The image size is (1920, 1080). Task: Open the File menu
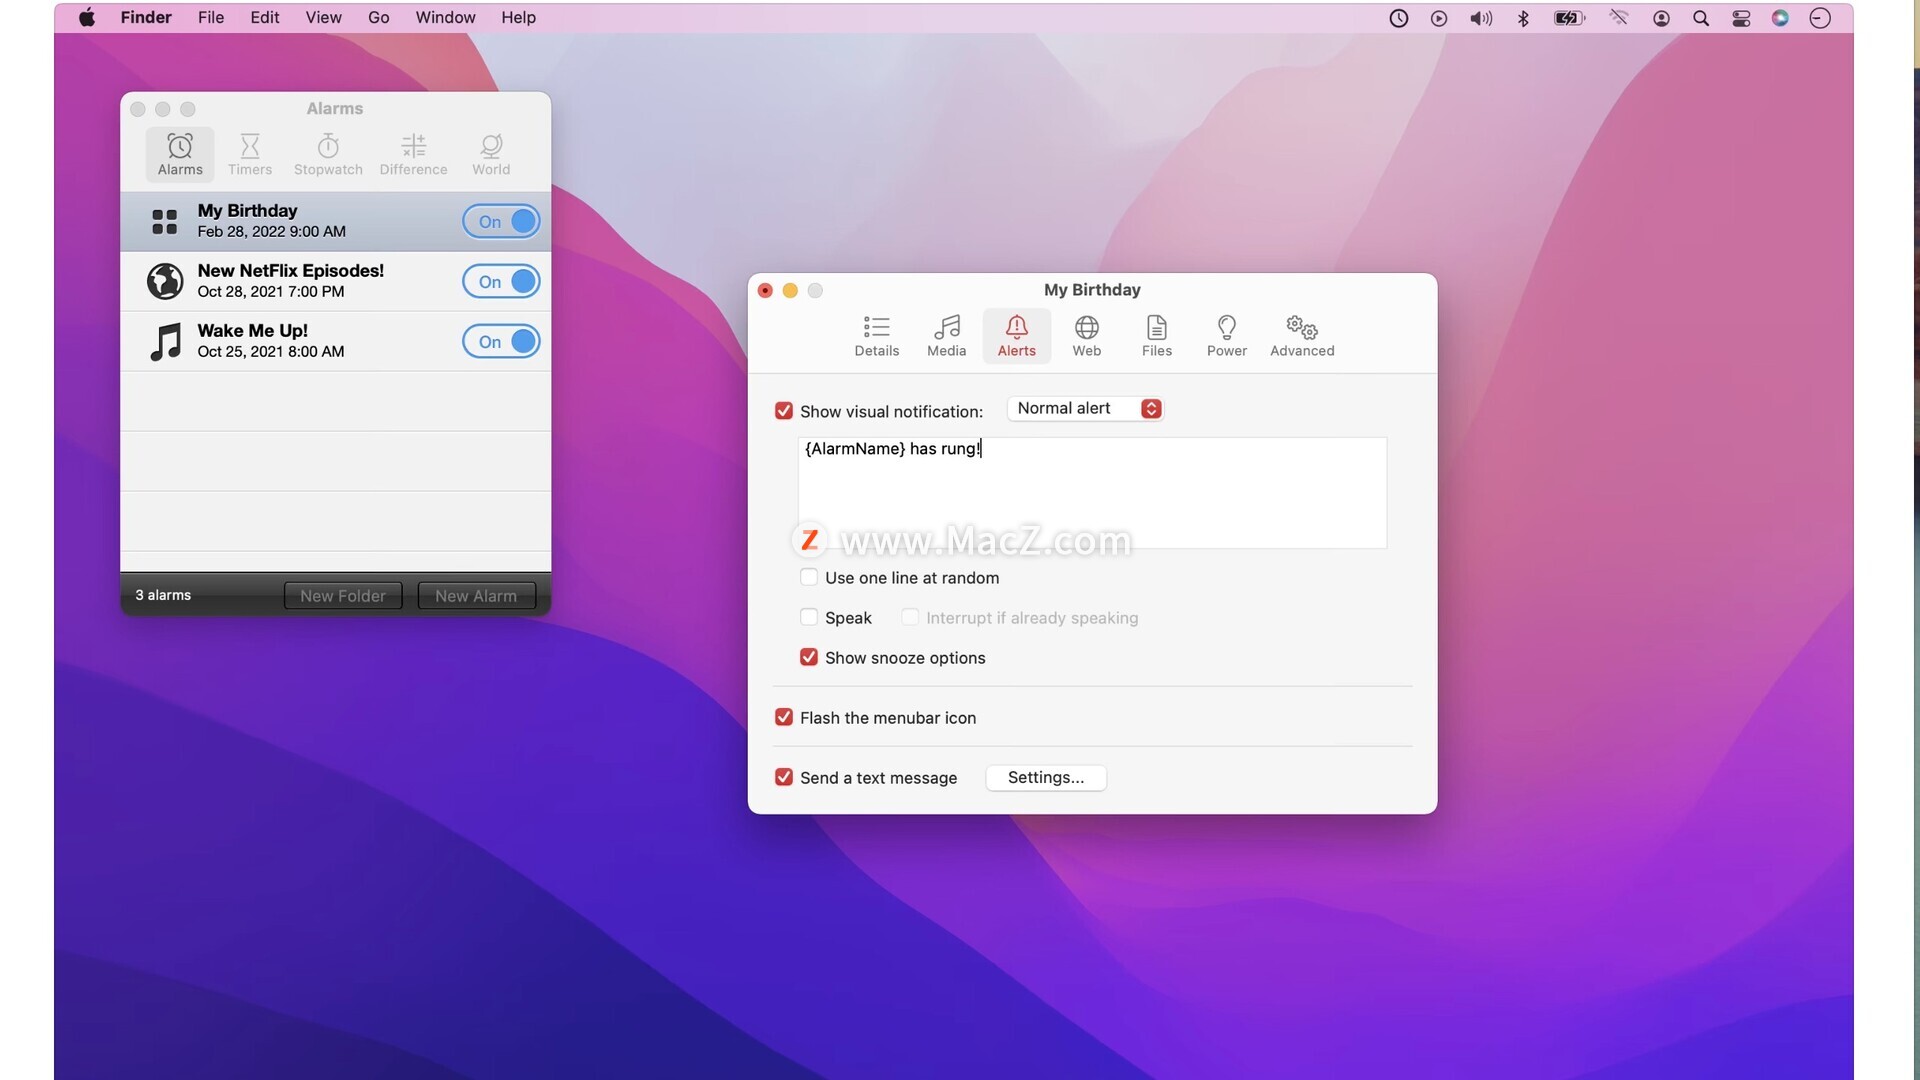211,17
